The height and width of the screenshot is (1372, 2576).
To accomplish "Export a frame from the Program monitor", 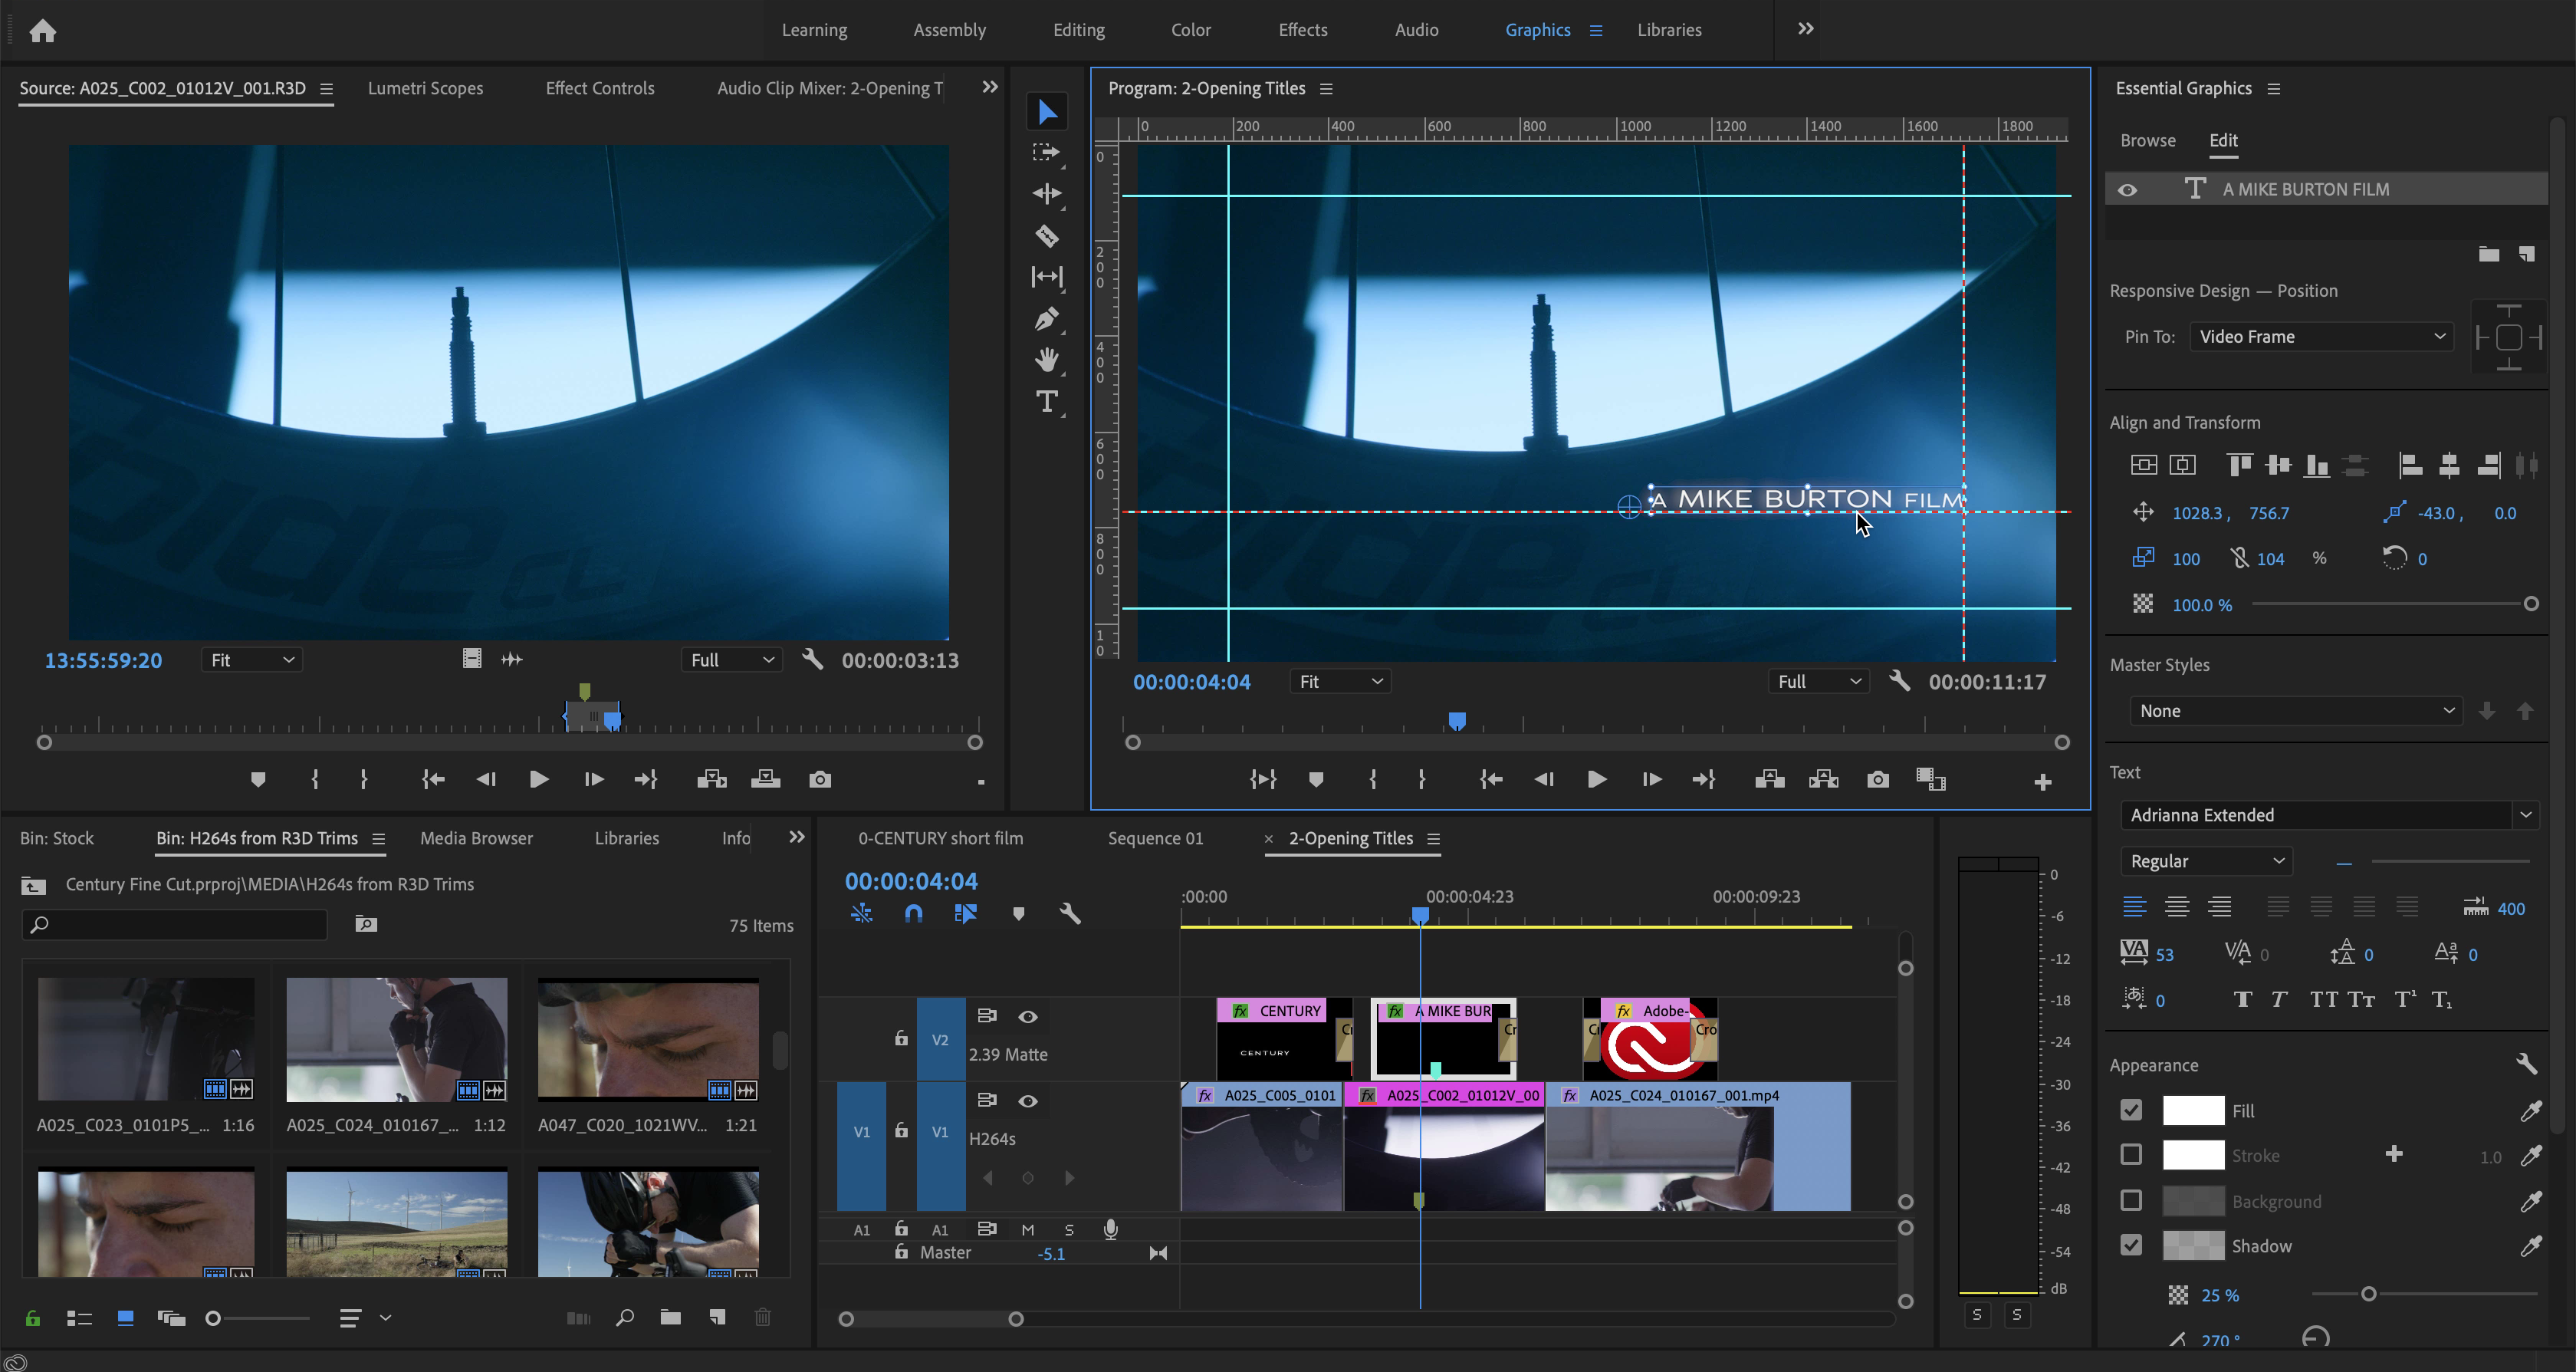I will click(1877, 779).
